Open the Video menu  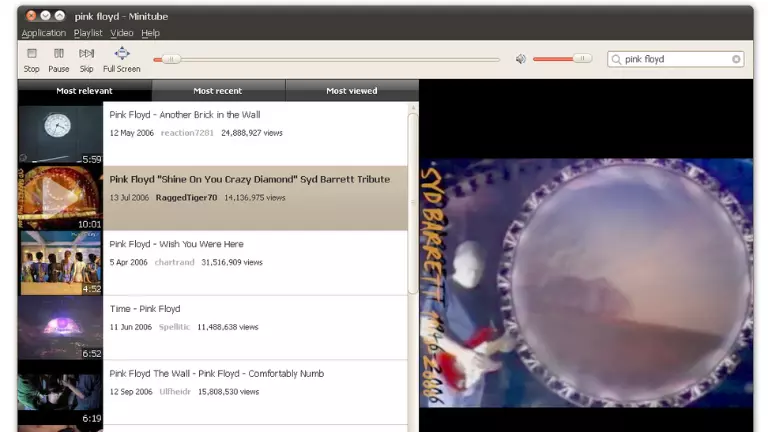point(121,33)
